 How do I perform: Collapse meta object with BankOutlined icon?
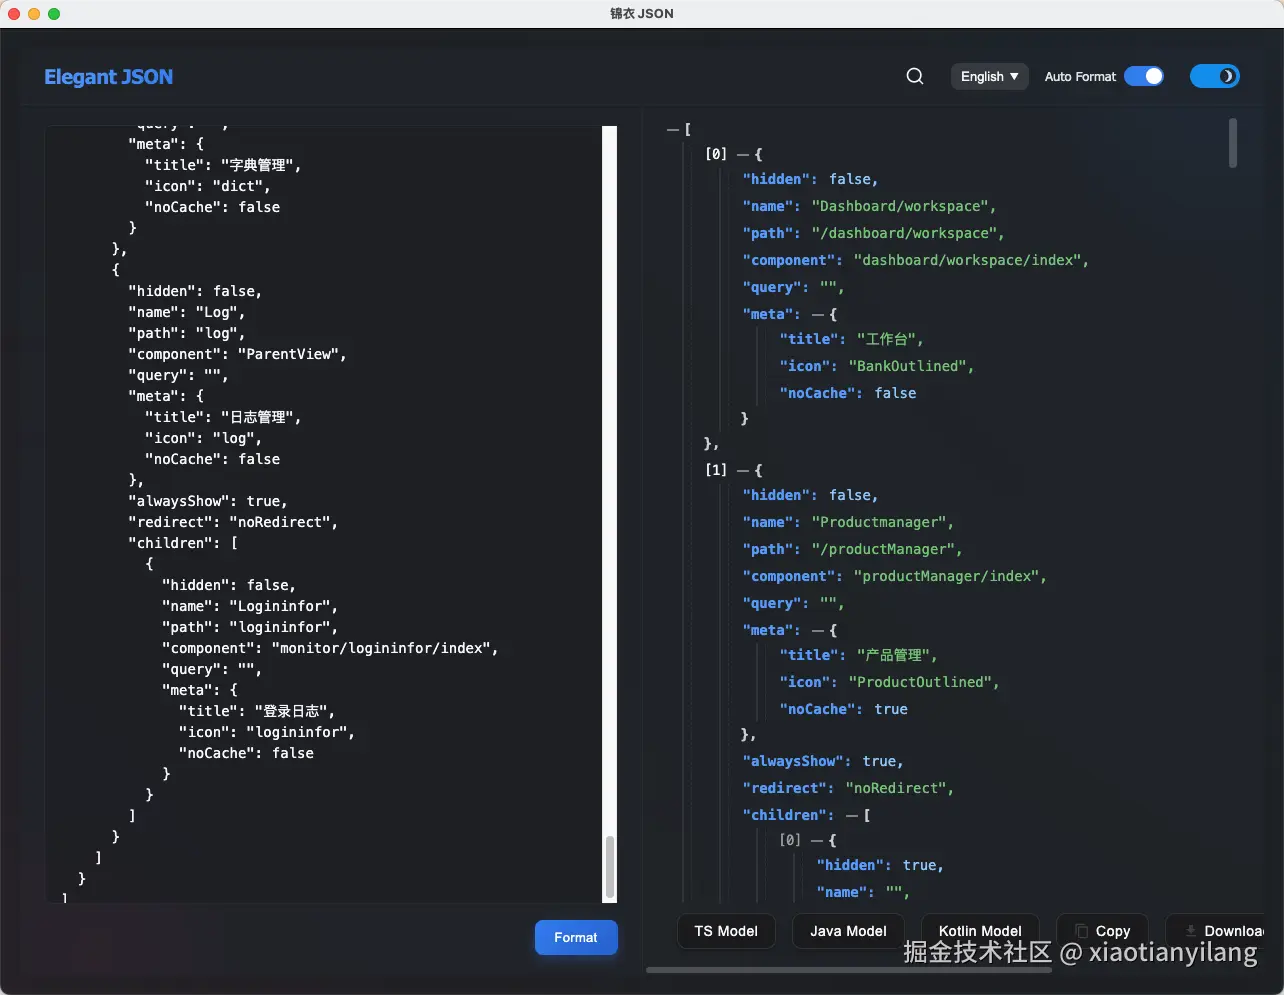tap(818, 315)
